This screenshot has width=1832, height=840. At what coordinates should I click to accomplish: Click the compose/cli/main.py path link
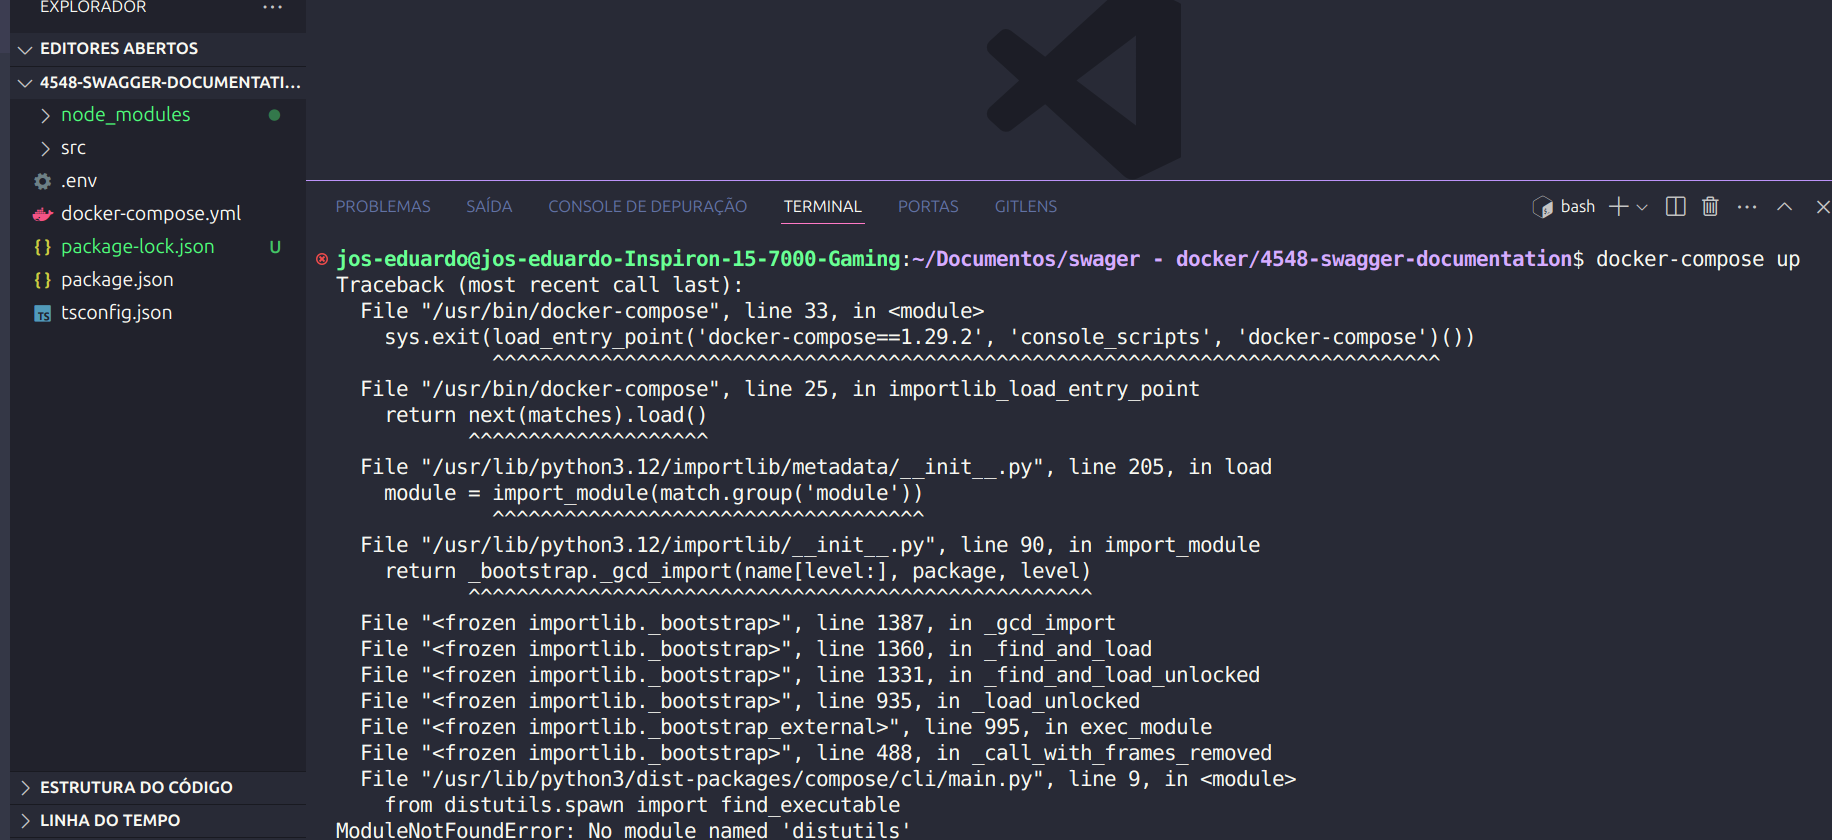point(733,779)
